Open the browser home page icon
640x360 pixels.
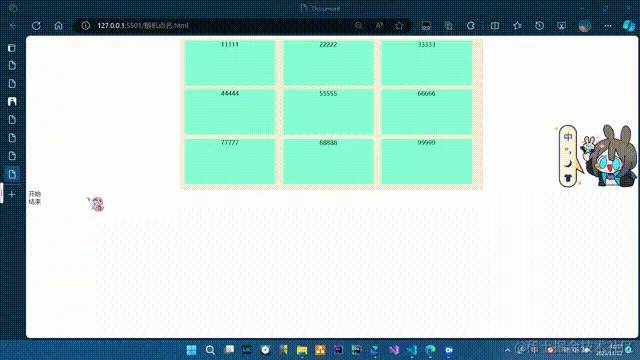point(58,26)
